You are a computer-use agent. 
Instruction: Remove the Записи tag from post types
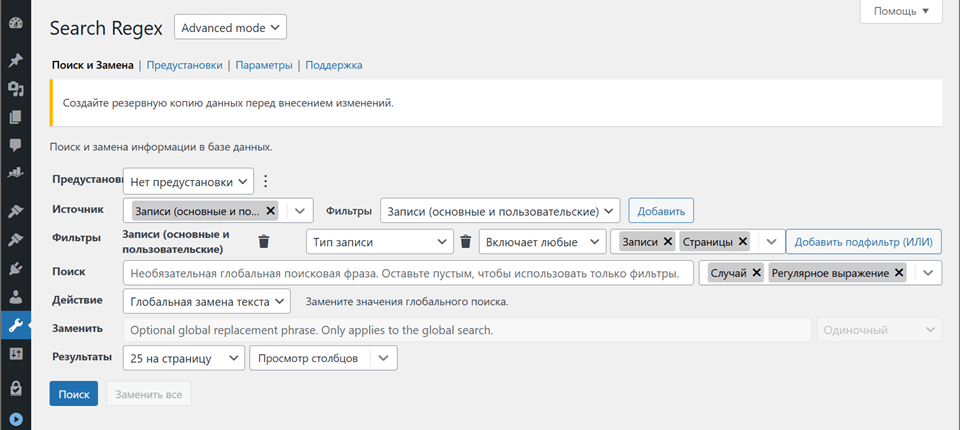click(667, 242)
